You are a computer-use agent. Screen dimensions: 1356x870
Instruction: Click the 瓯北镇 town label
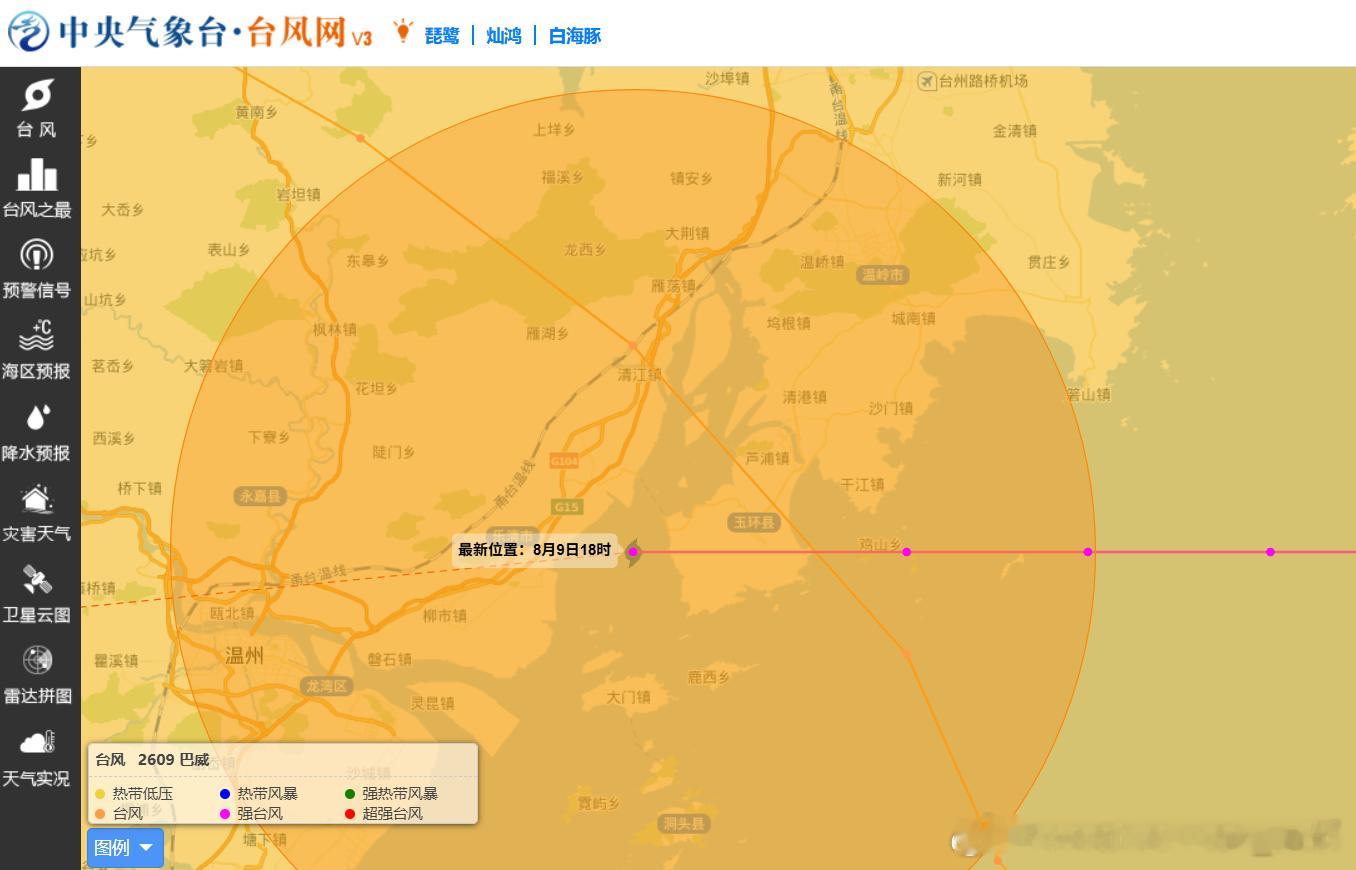pos(232,613)
